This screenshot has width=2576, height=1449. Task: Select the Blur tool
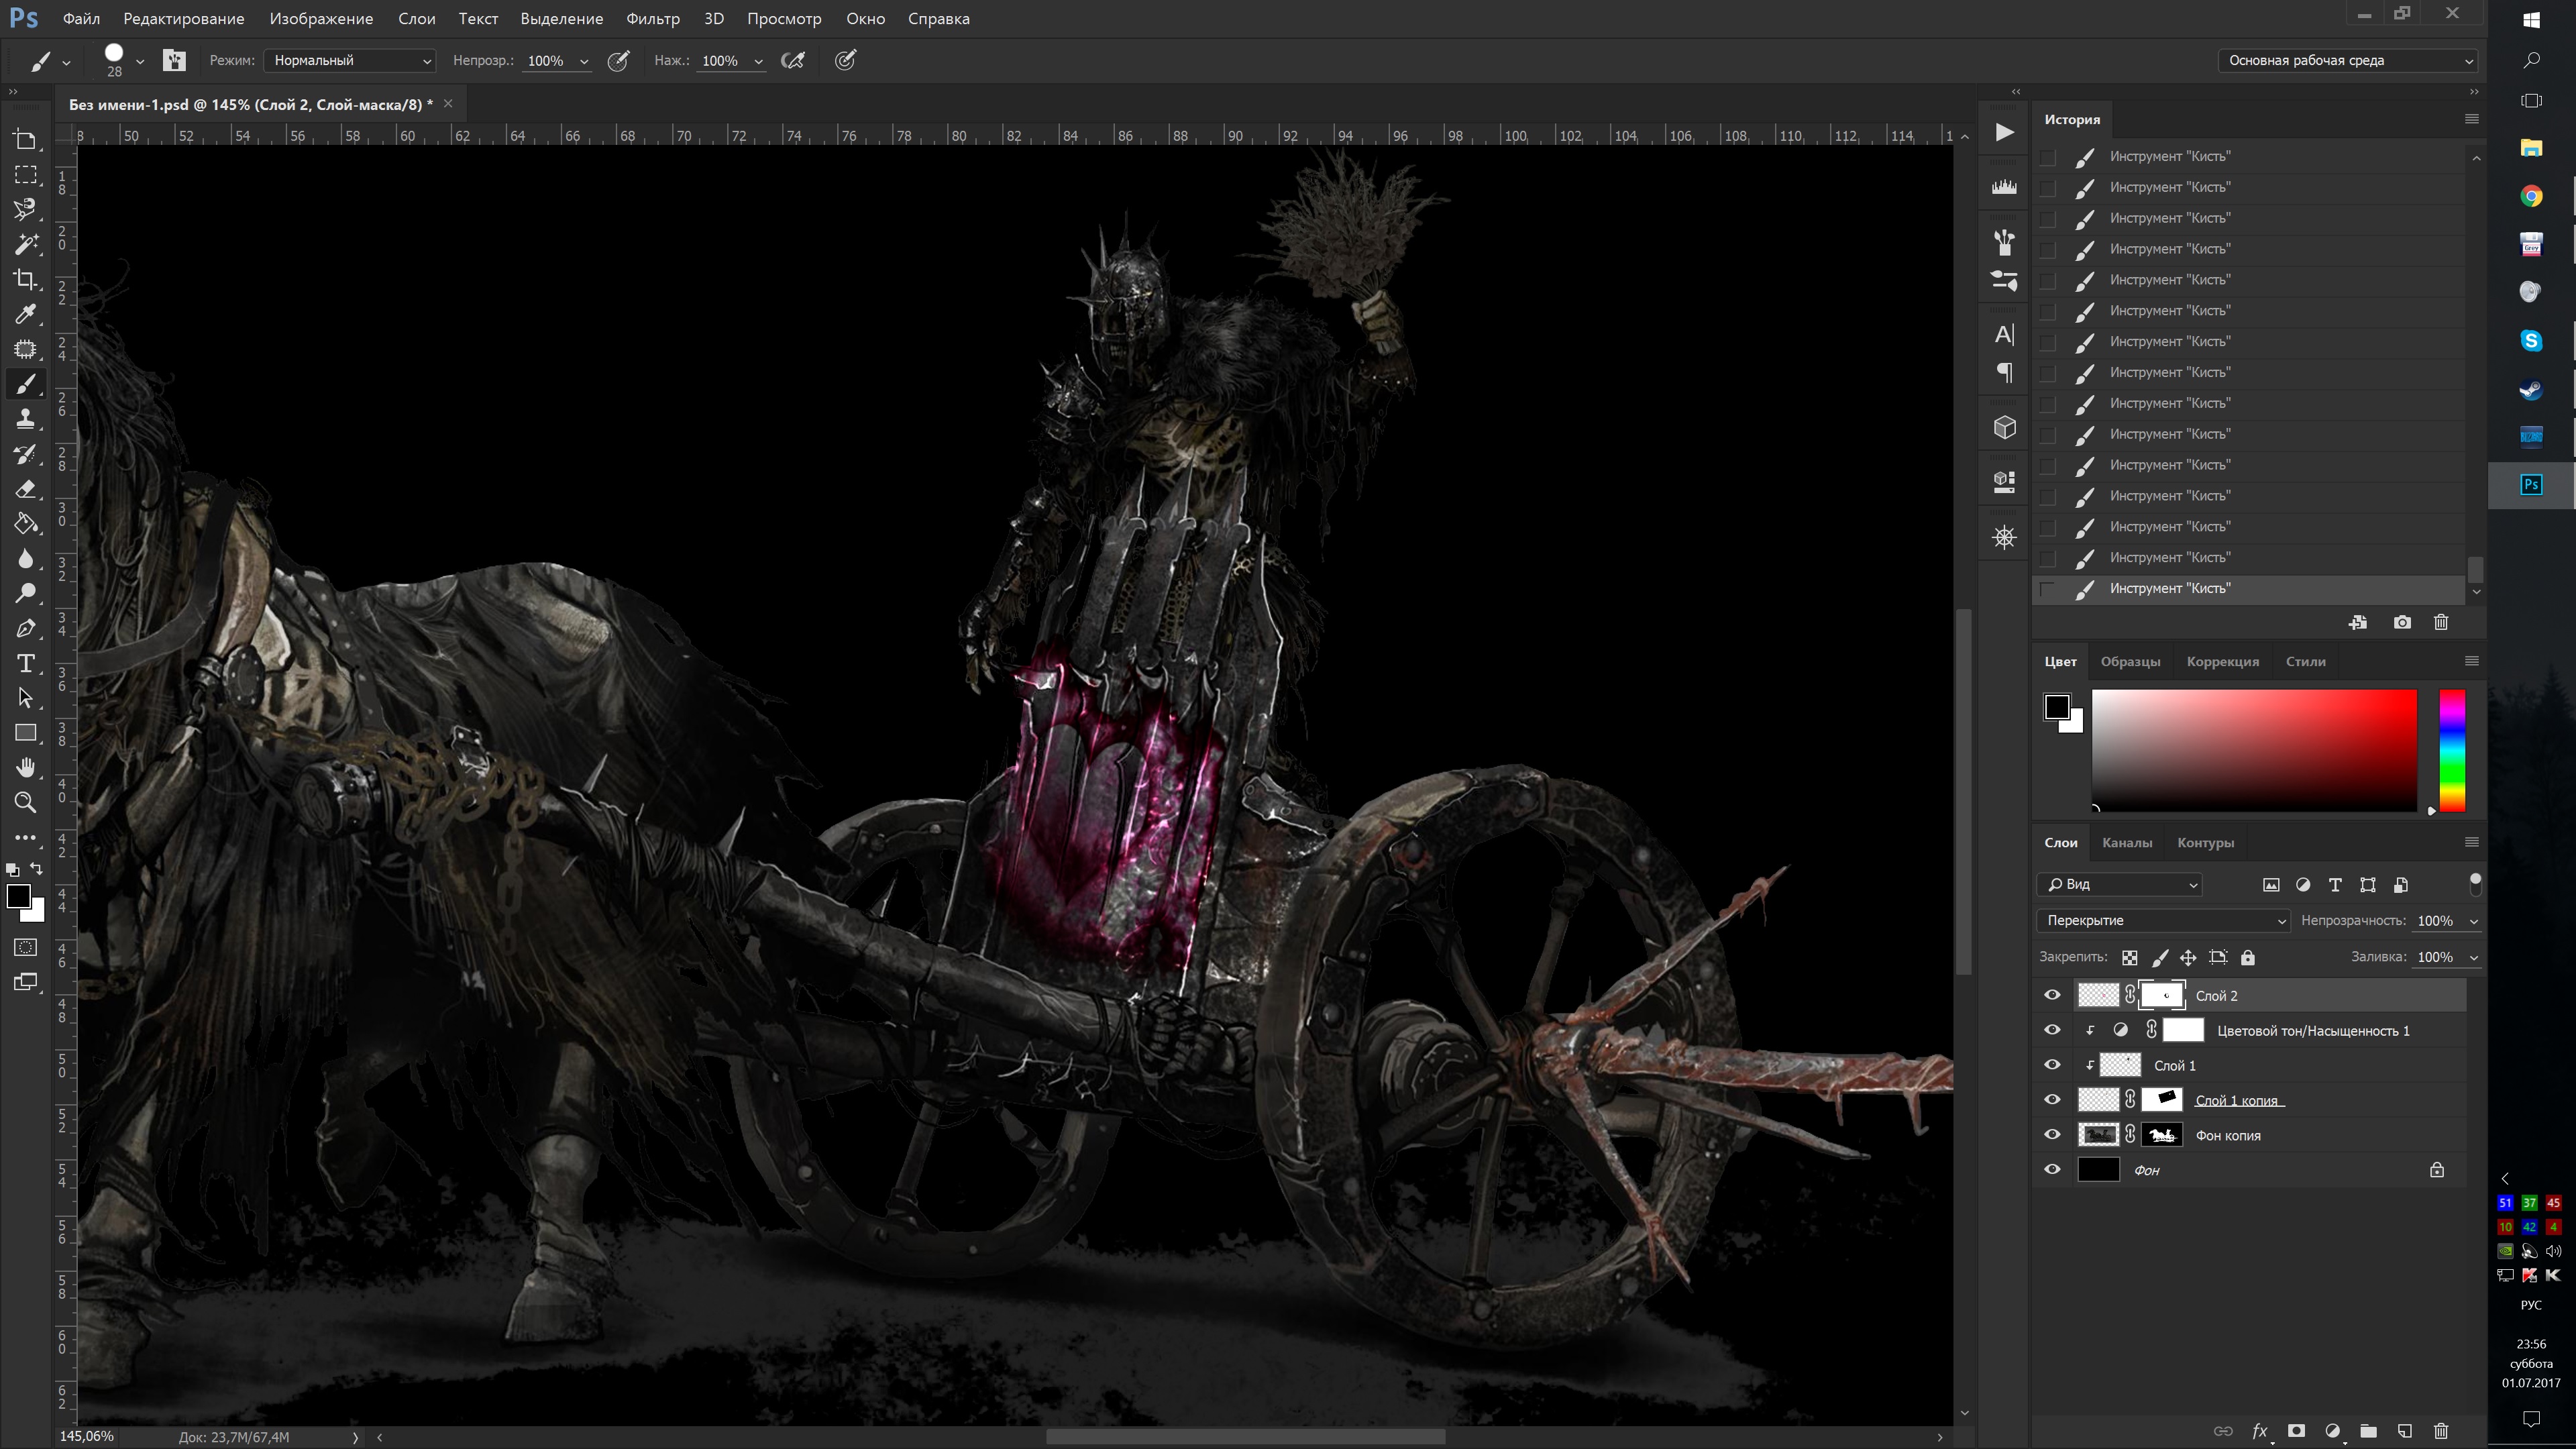(26, 559)
